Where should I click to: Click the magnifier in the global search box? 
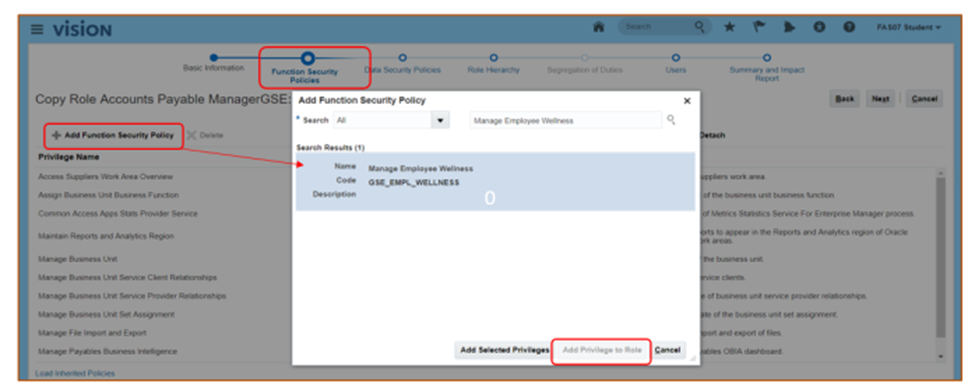(700, 27)
